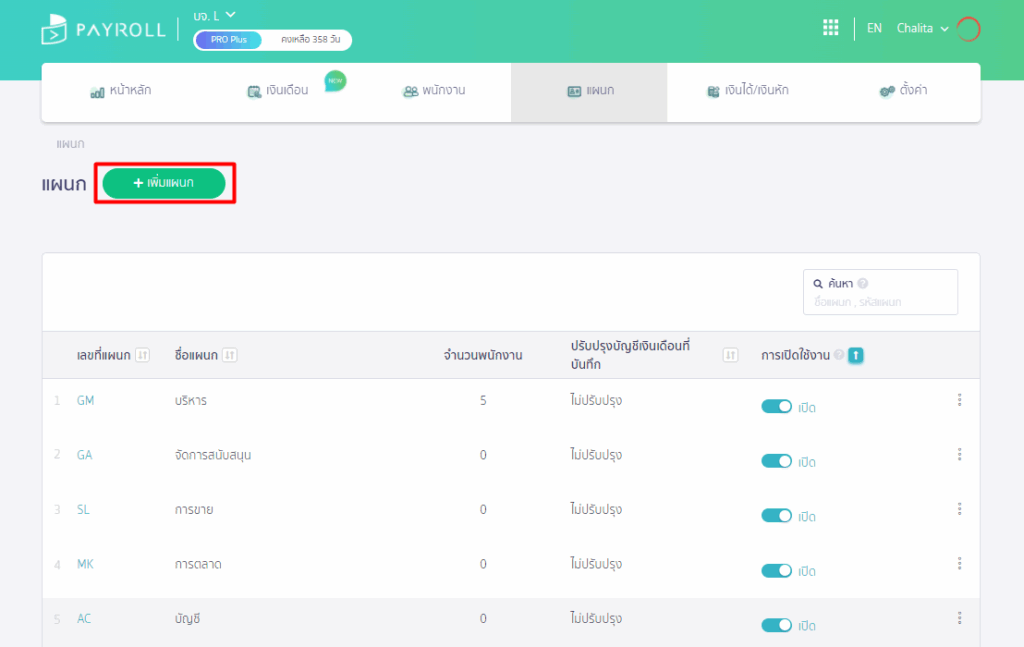Go to the พนักงาน (employees) tab
The image size is (1024, 647).
pos(433,91)
